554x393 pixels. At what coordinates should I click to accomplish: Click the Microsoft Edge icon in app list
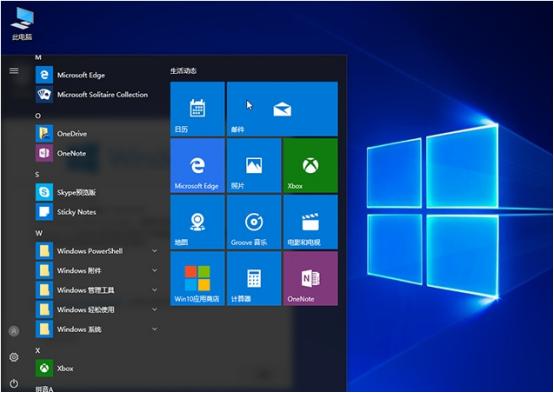44,75
